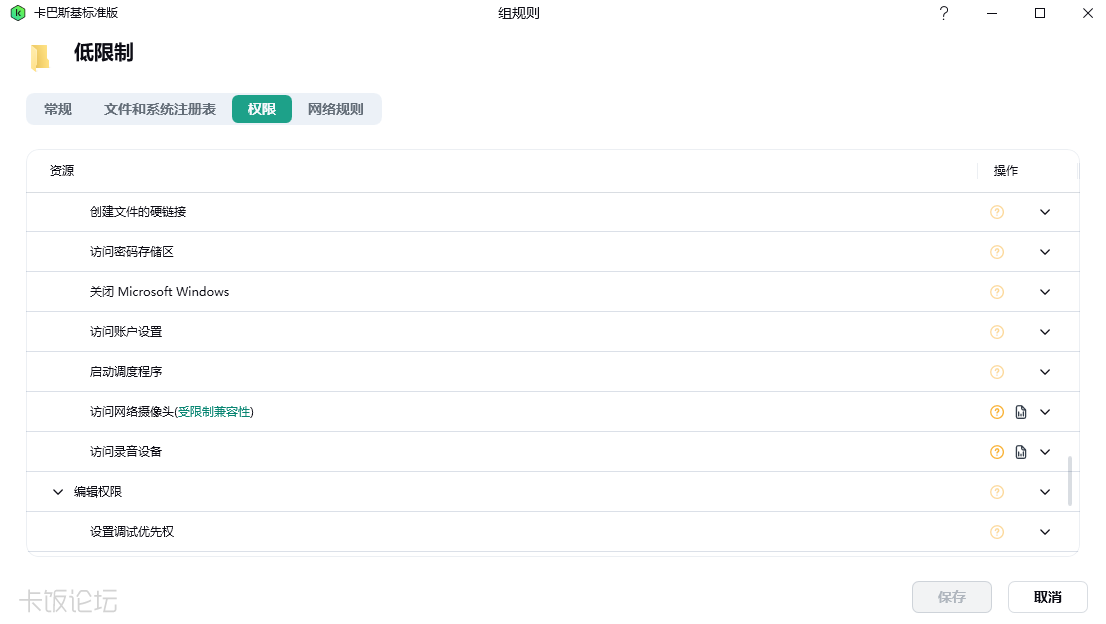Click the action icon for 关闭 Microsoft Windows
The image size is (1106, 624).
[x=997, y=292]
